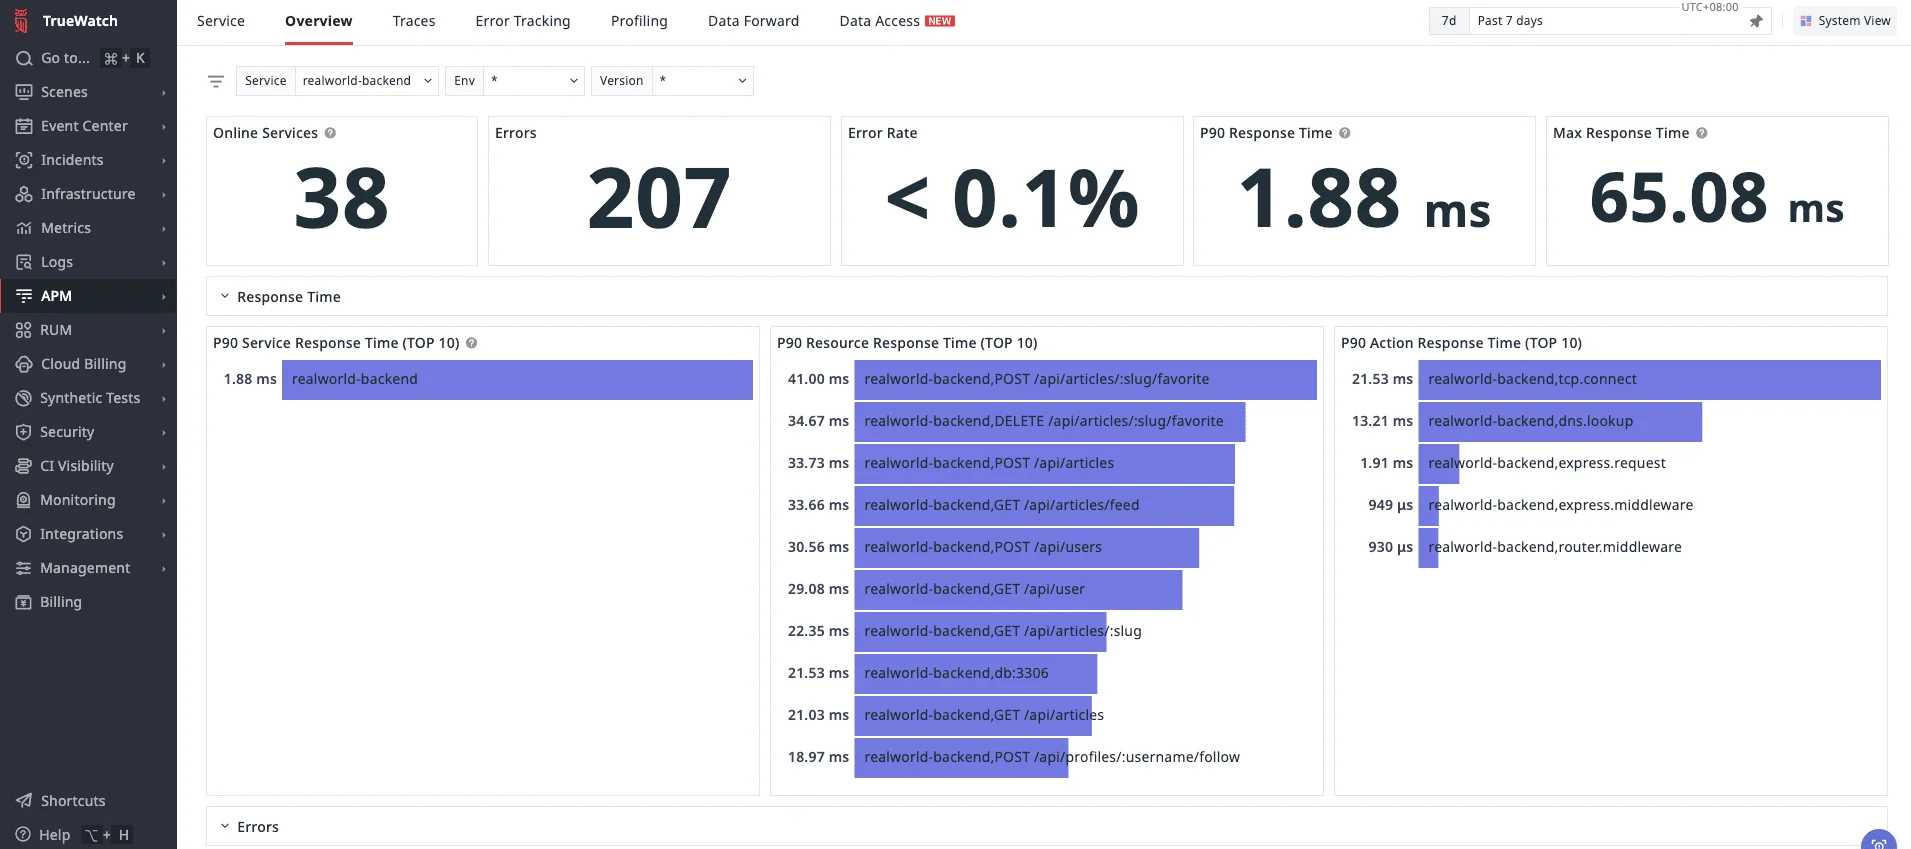Image resolution: width=1911 pixels, height=849 pixels.
Task: Click the Errors count 207
Action: [659, 198]
